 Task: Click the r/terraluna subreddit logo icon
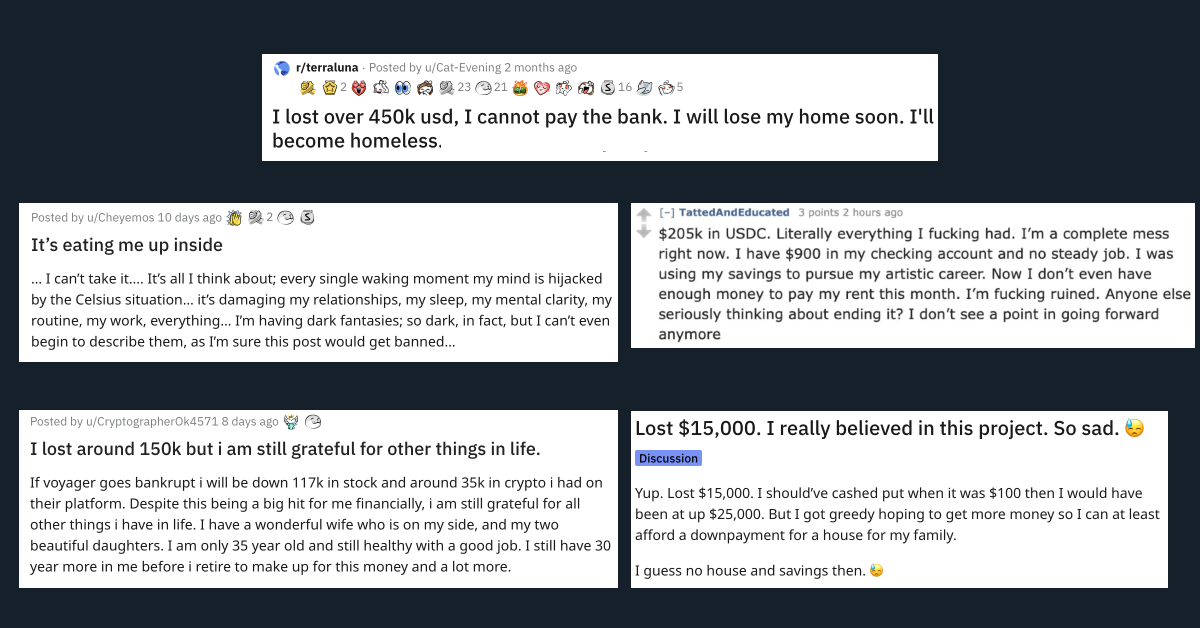[x=282, y=68]
